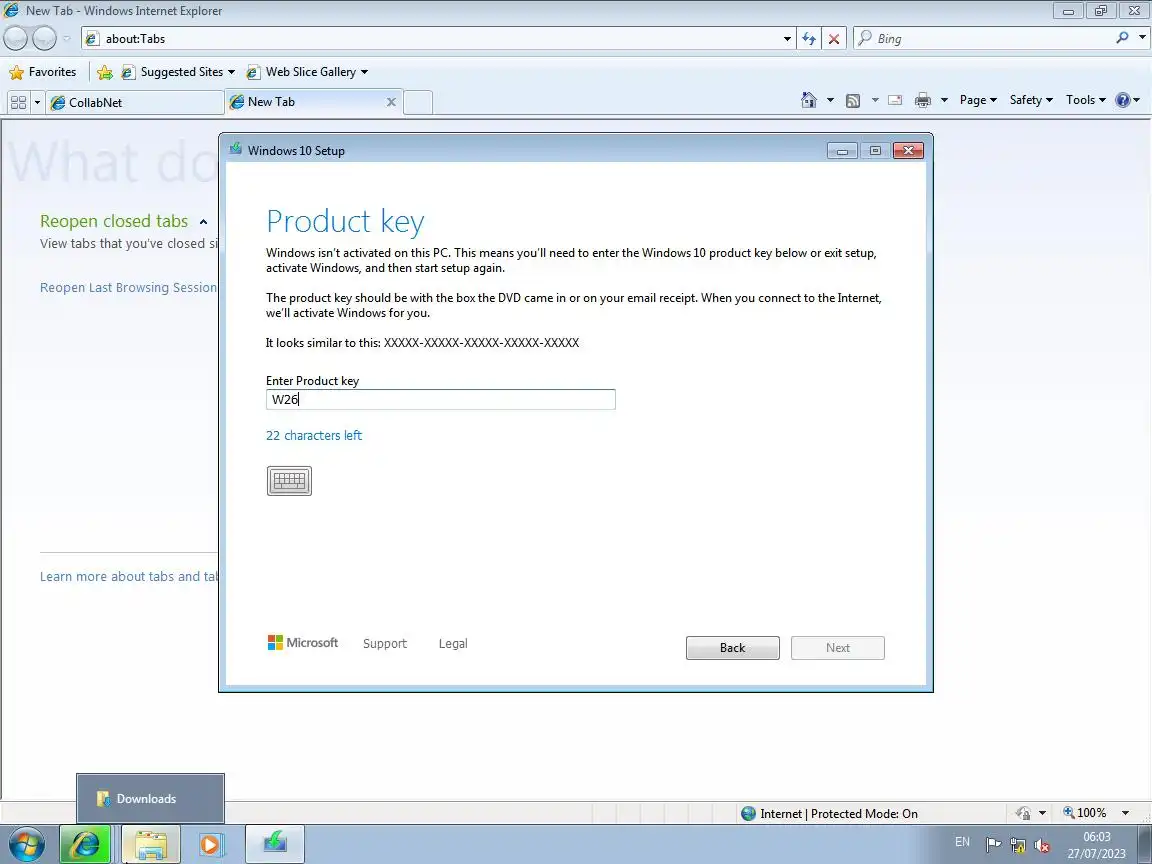Click the Print icon
Viewport: 1152px width, 864px height.
(x=923, y=101)
